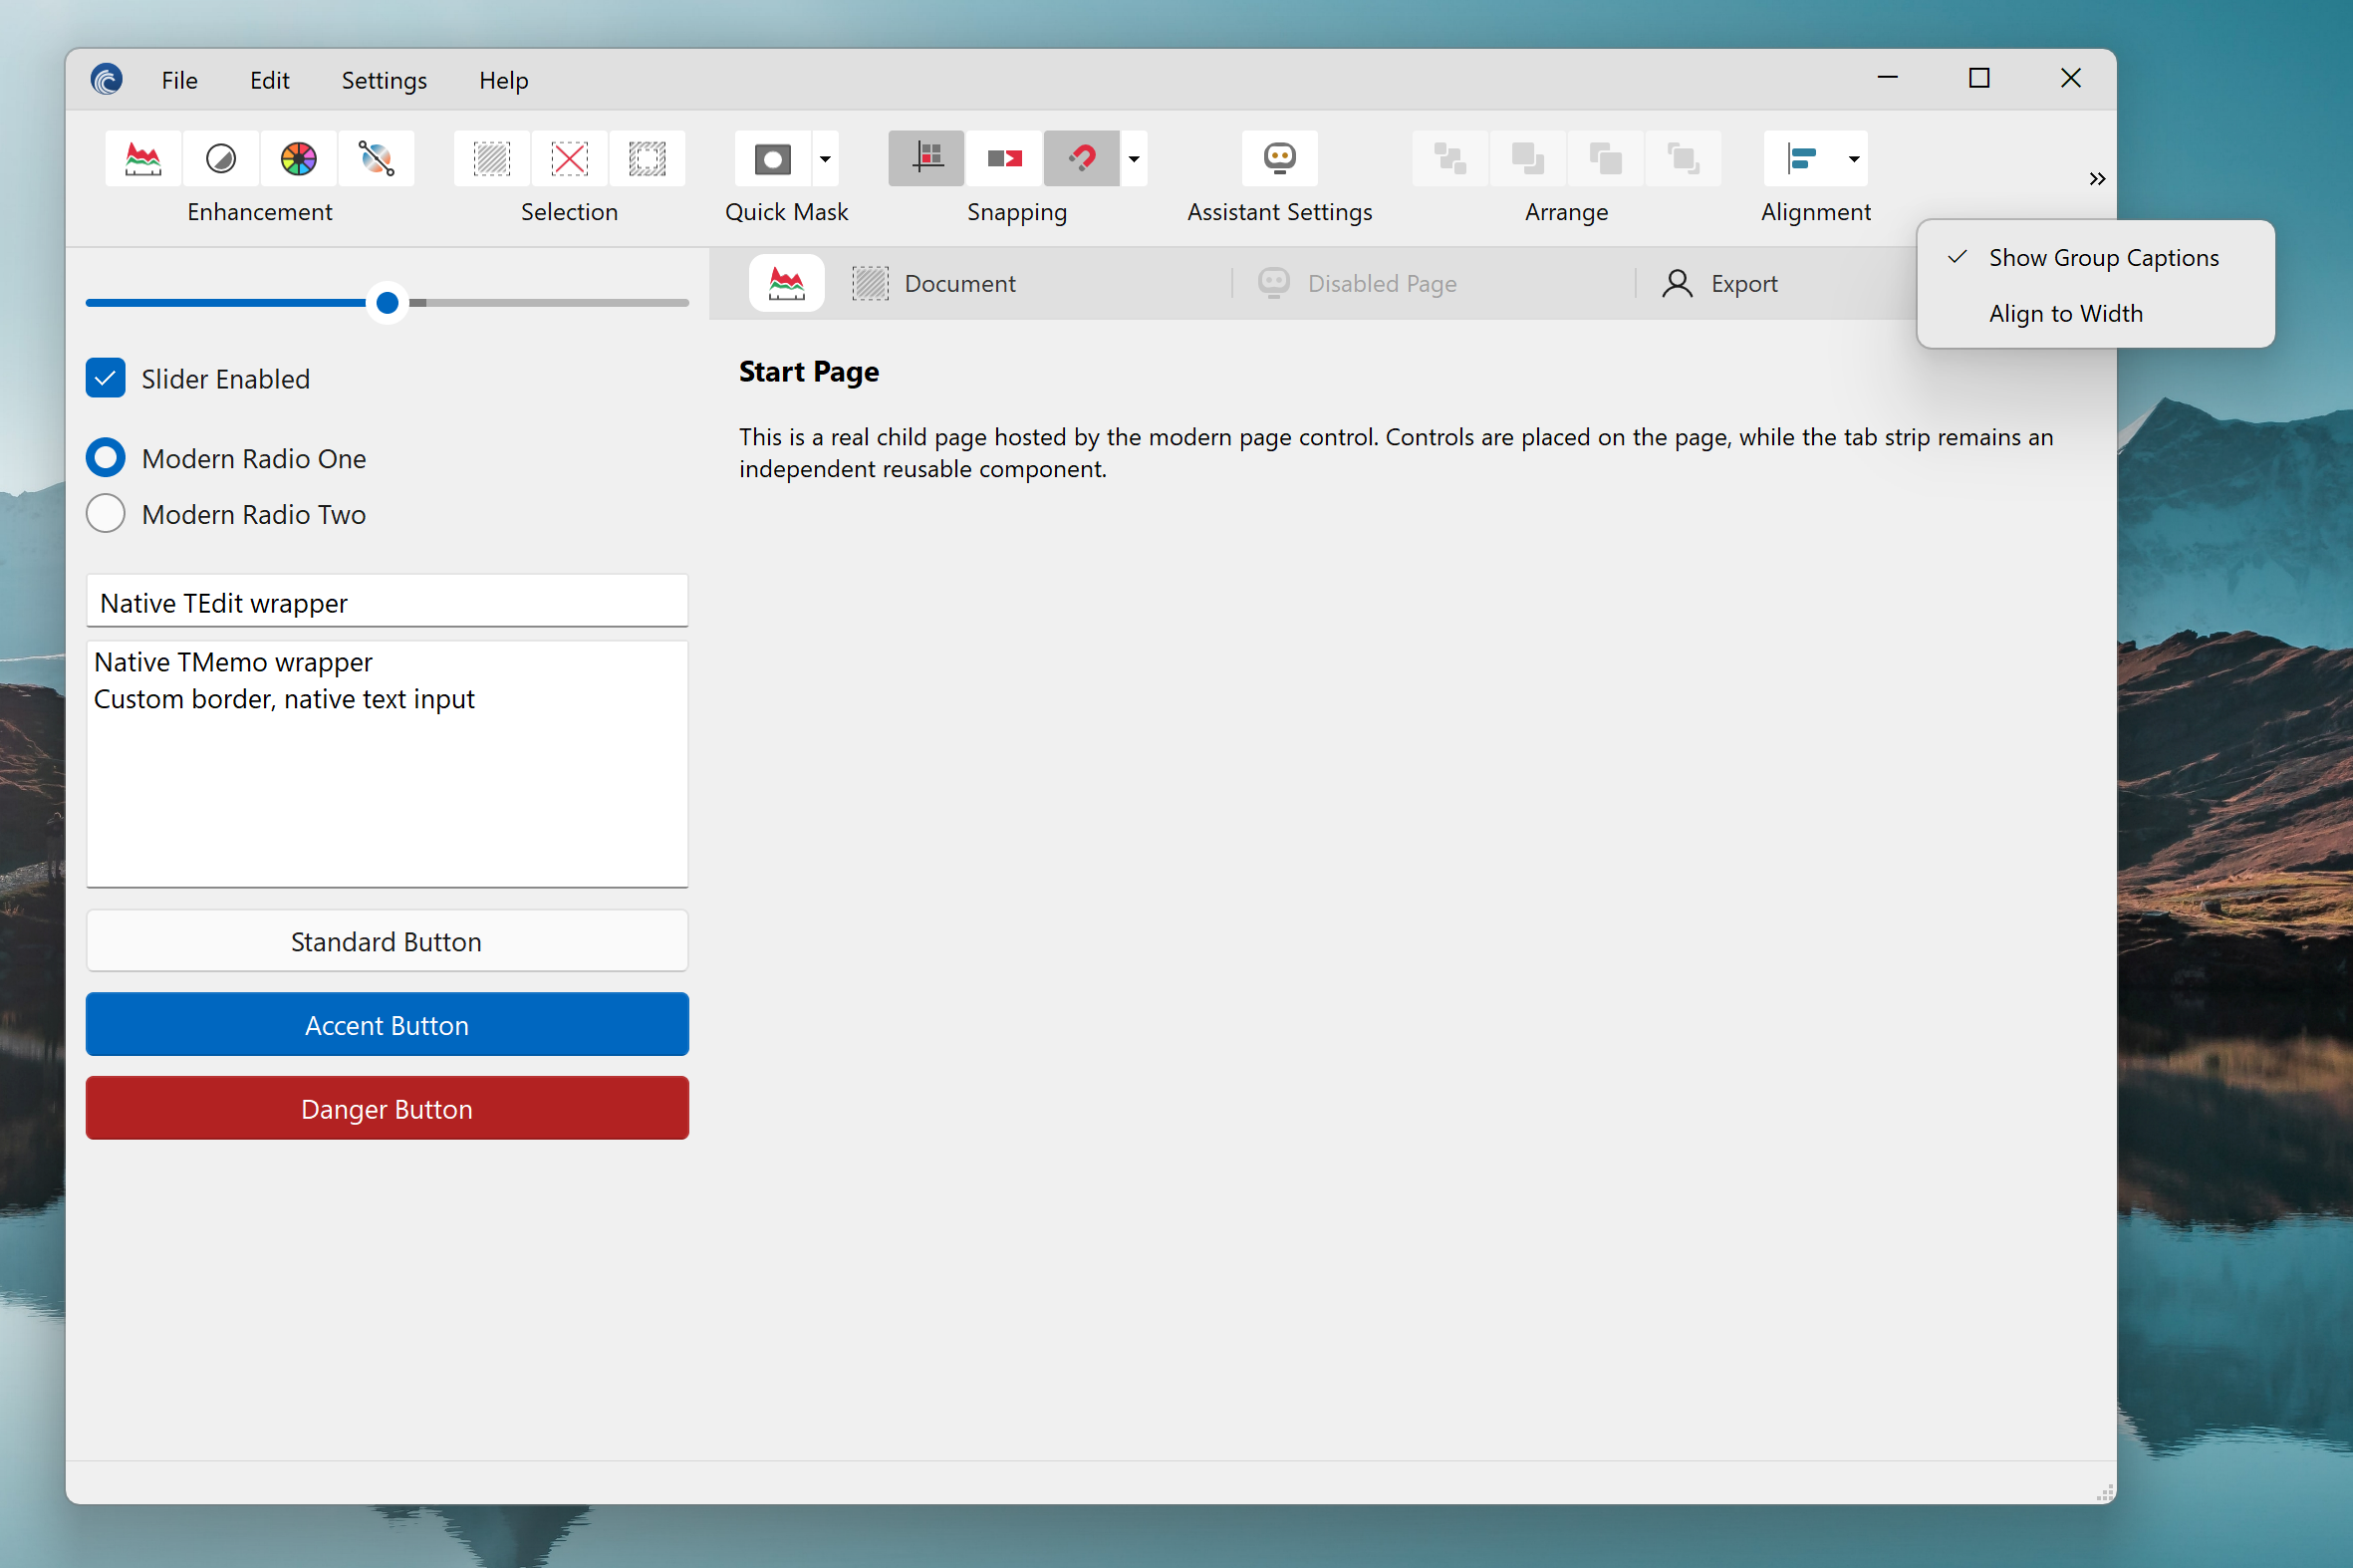Click the Selection group caption
This screenshot has width=2353, height=1568.
click(570, 212)
